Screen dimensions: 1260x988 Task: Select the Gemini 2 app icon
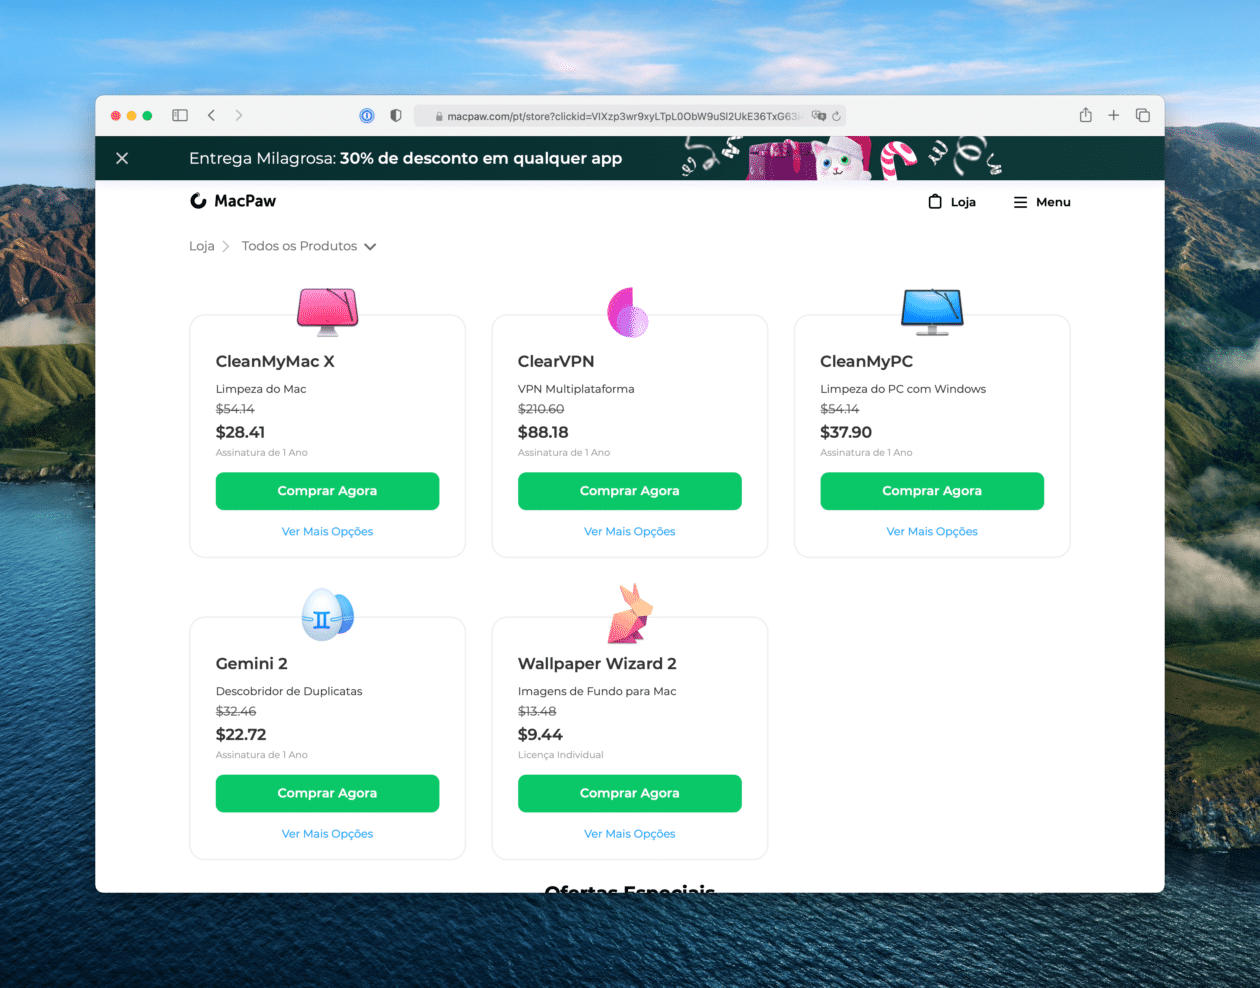tap(327, 614)
